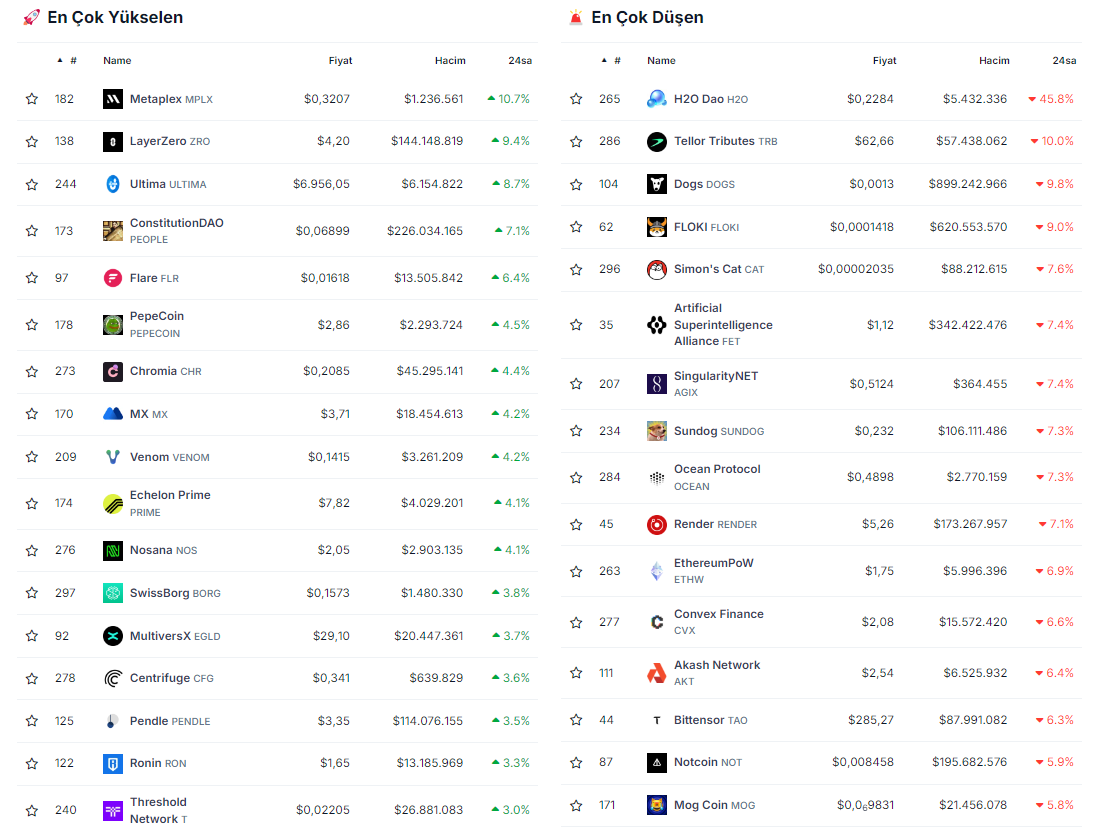Open the Threshold Network coin page

[159, 810]
